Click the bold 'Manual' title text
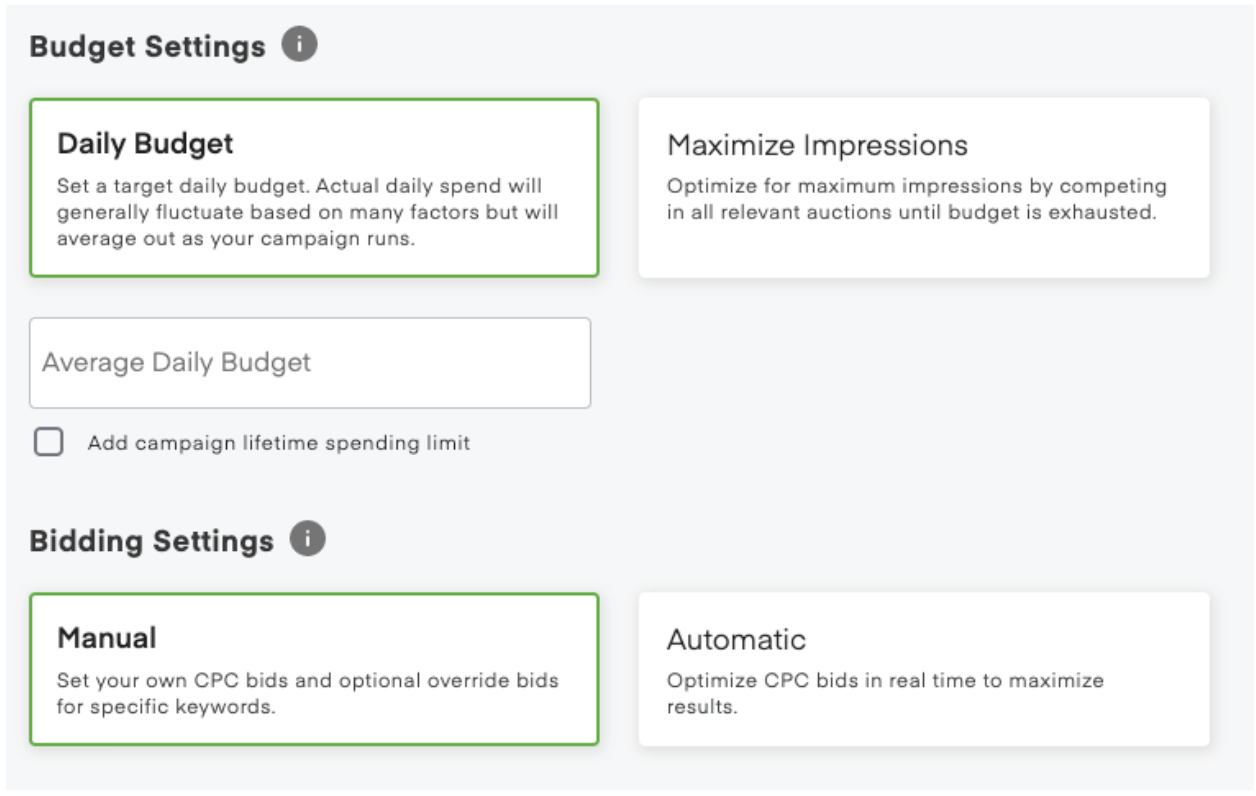This screenshot has height=796, width=1256. point(107,638)
